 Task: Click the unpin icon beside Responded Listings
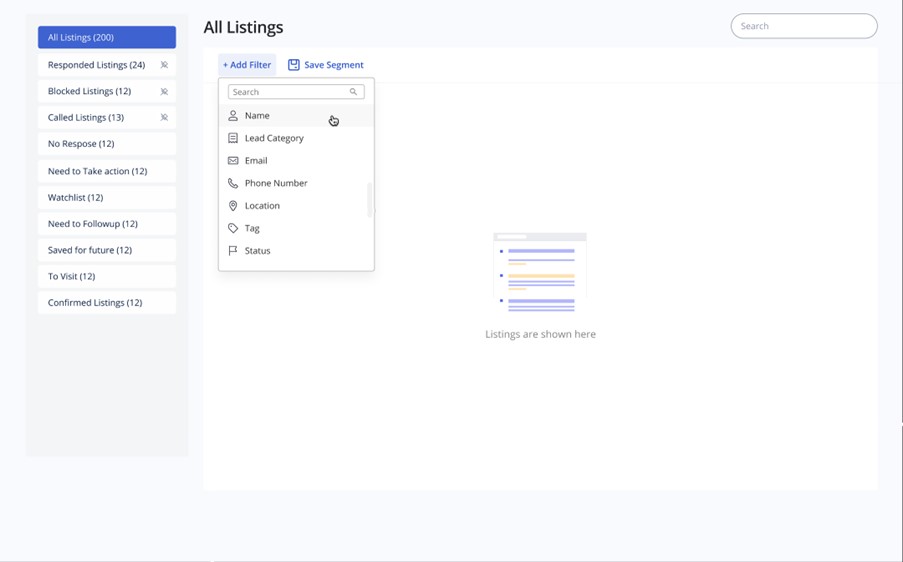coord(164,65)
